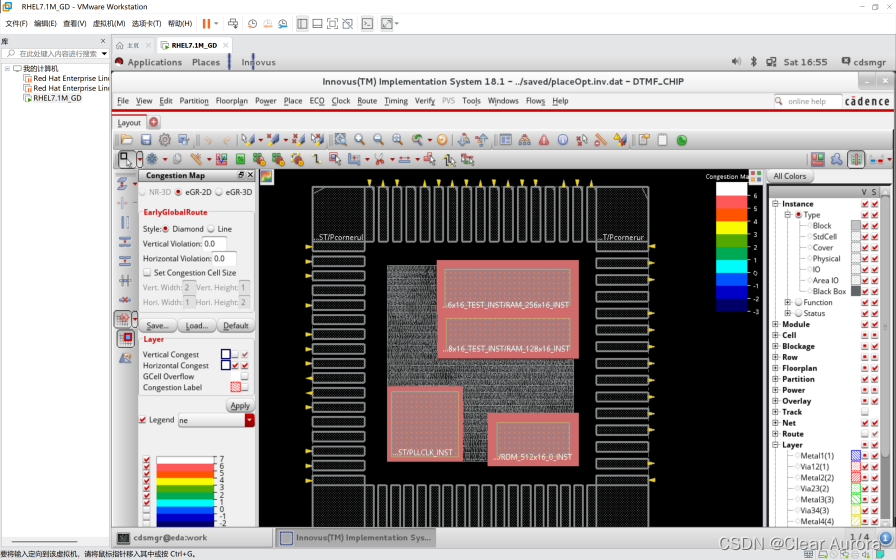Click the wire edit bent-line icon

point(316,159)
